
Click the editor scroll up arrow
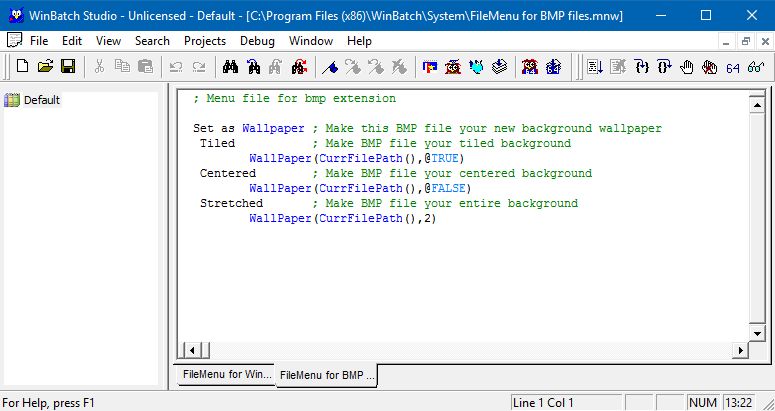pos(757,105)
